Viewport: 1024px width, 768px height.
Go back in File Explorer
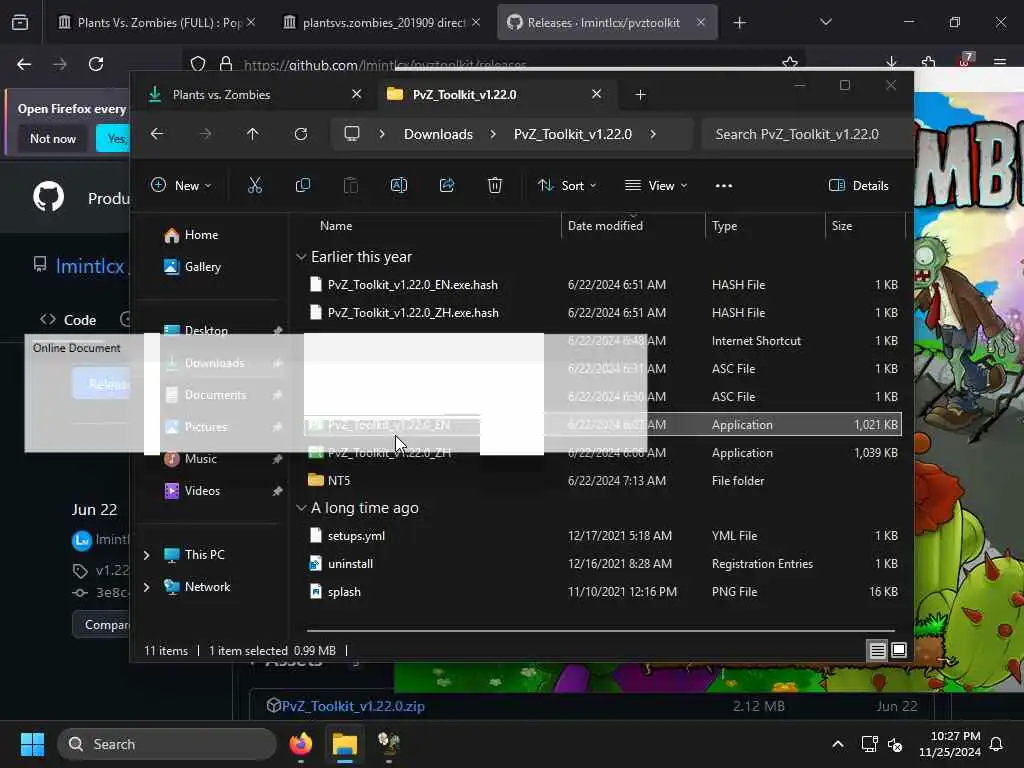[157, 134]
